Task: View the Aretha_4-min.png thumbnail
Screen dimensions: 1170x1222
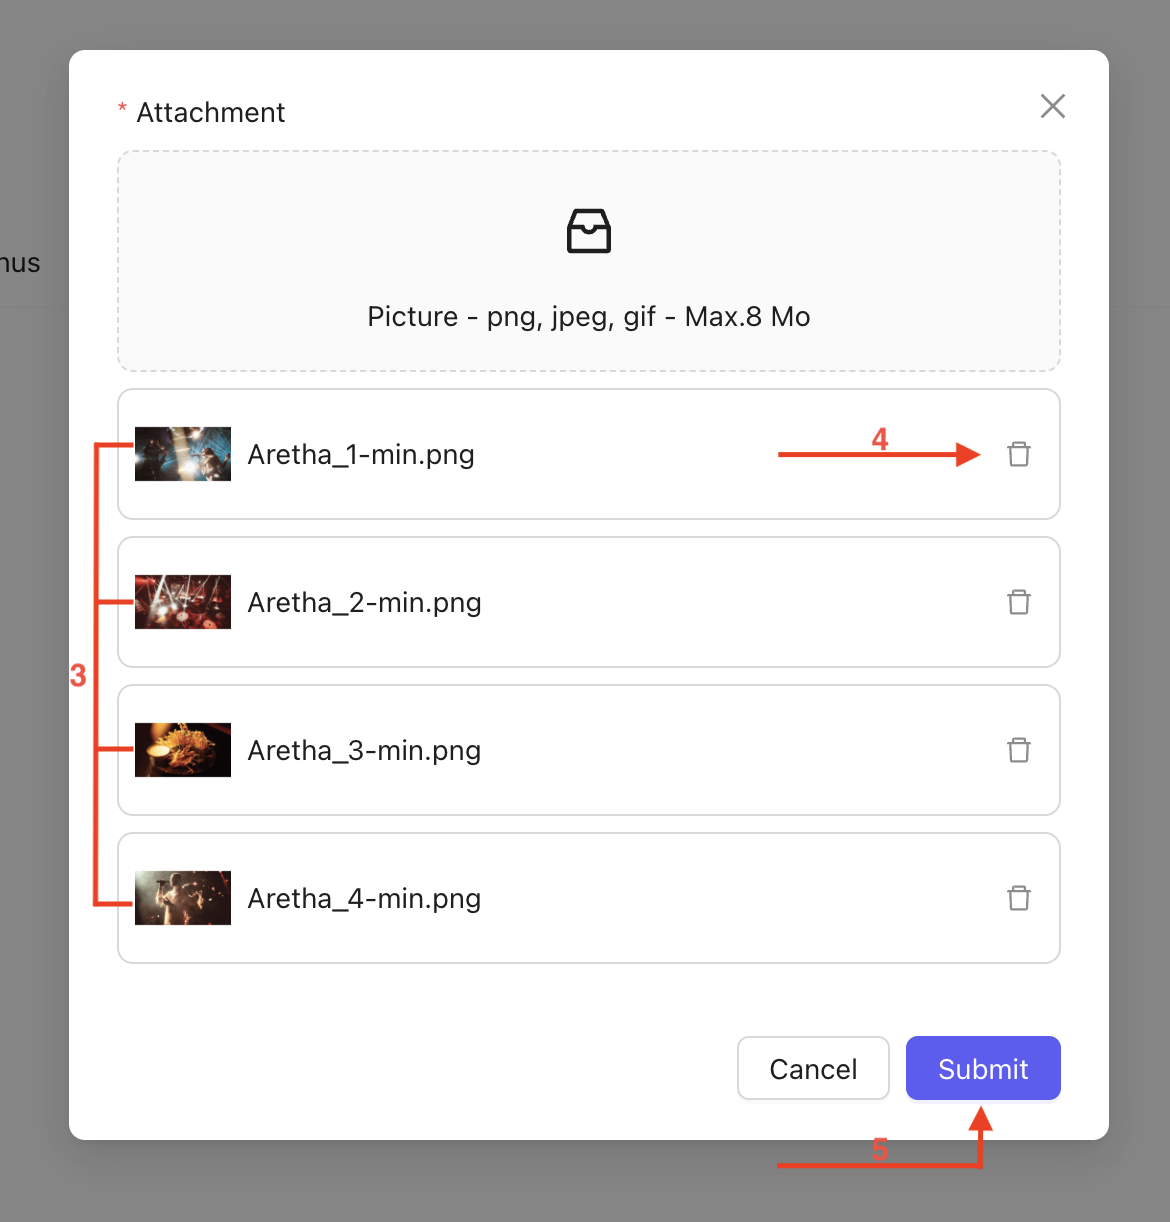Action: point(183,898)
